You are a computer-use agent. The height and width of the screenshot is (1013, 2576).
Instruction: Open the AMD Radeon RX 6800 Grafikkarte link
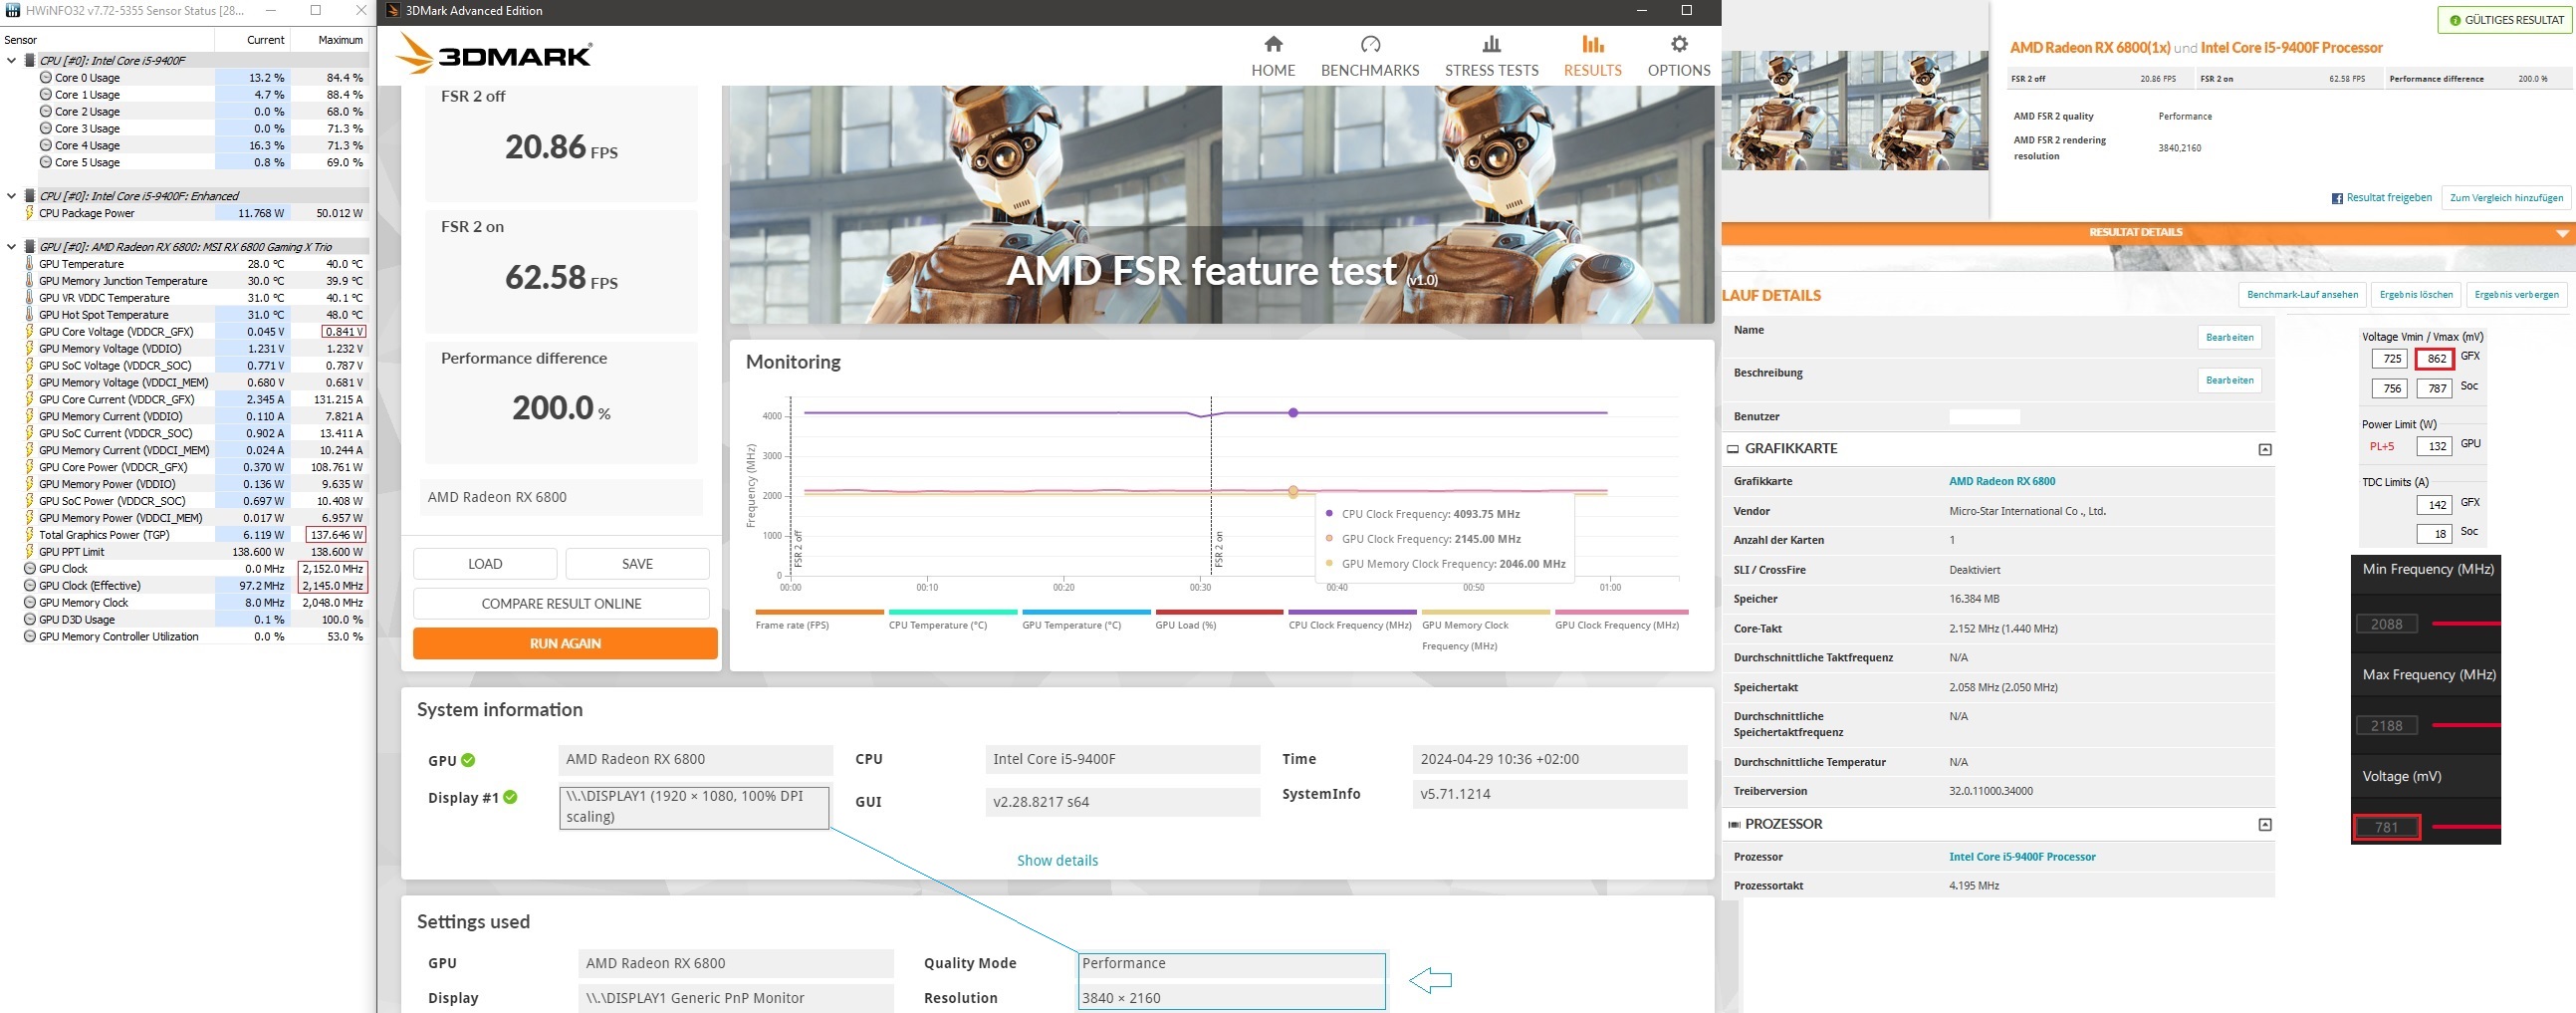click(x=2002, y=482)
